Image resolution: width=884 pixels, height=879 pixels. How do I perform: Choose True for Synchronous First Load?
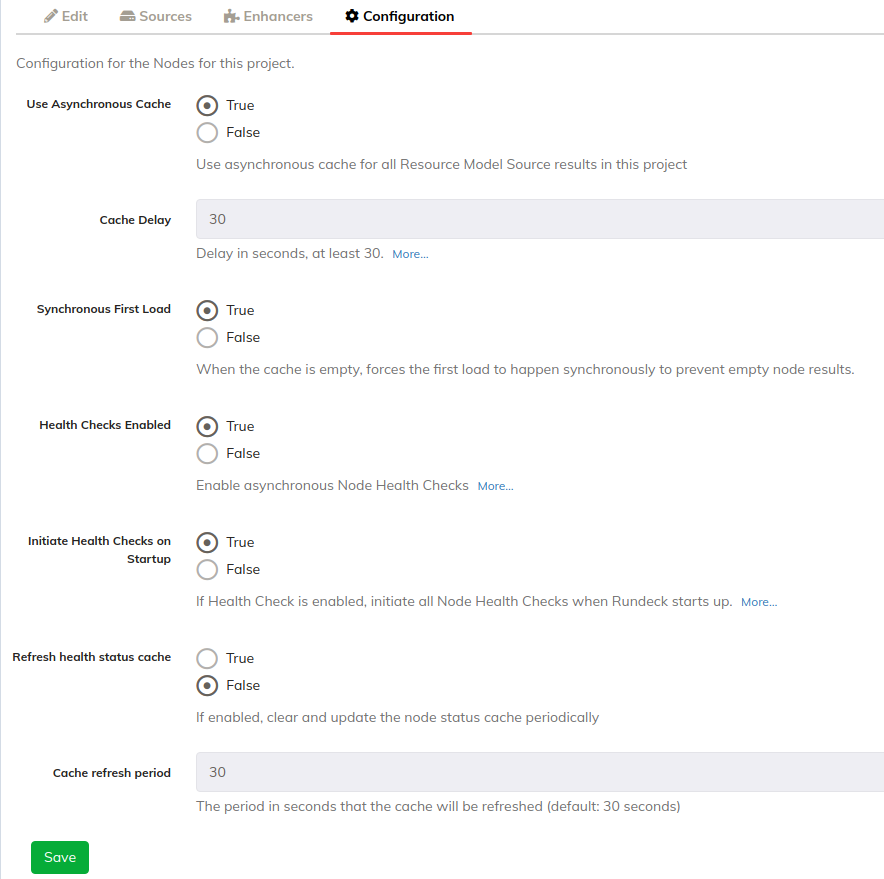[207, 311]
